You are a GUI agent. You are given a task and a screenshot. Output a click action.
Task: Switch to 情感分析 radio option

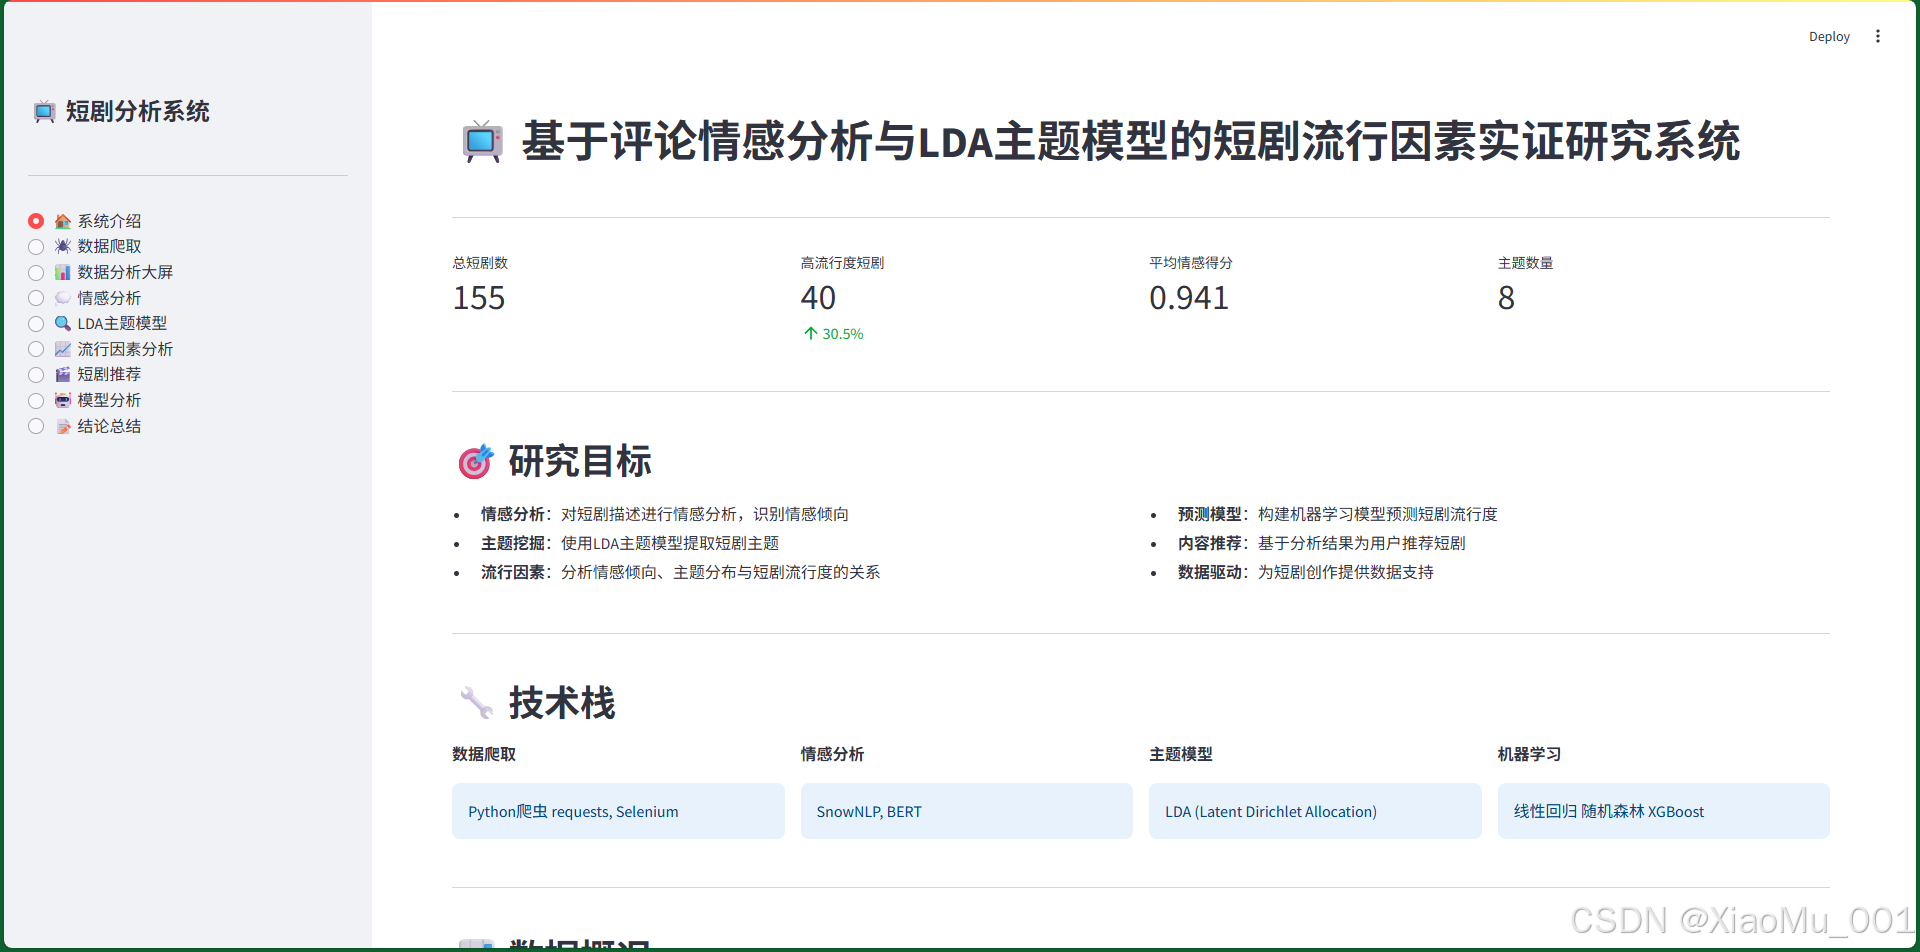(x=36, y=298)
